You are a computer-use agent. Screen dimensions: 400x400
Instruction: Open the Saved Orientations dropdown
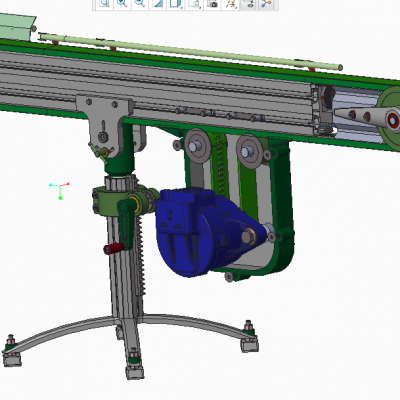tap(193, 3)
